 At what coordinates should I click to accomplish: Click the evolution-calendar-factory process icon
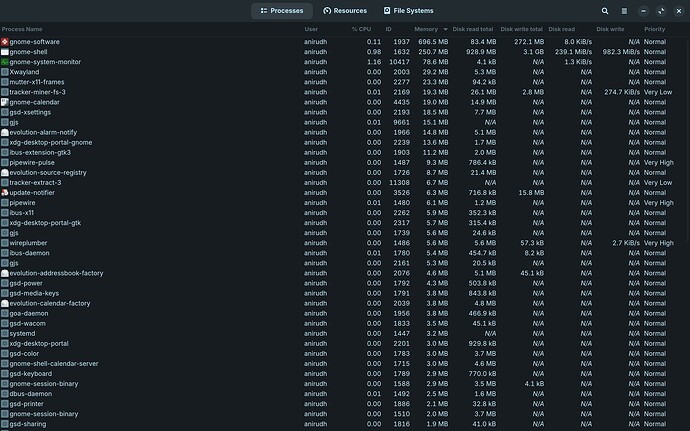[5, 303]
